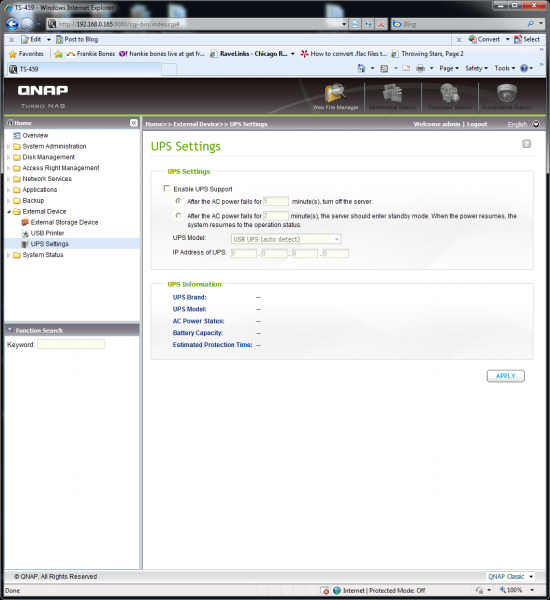Refresh the page in the address bar

368,24
